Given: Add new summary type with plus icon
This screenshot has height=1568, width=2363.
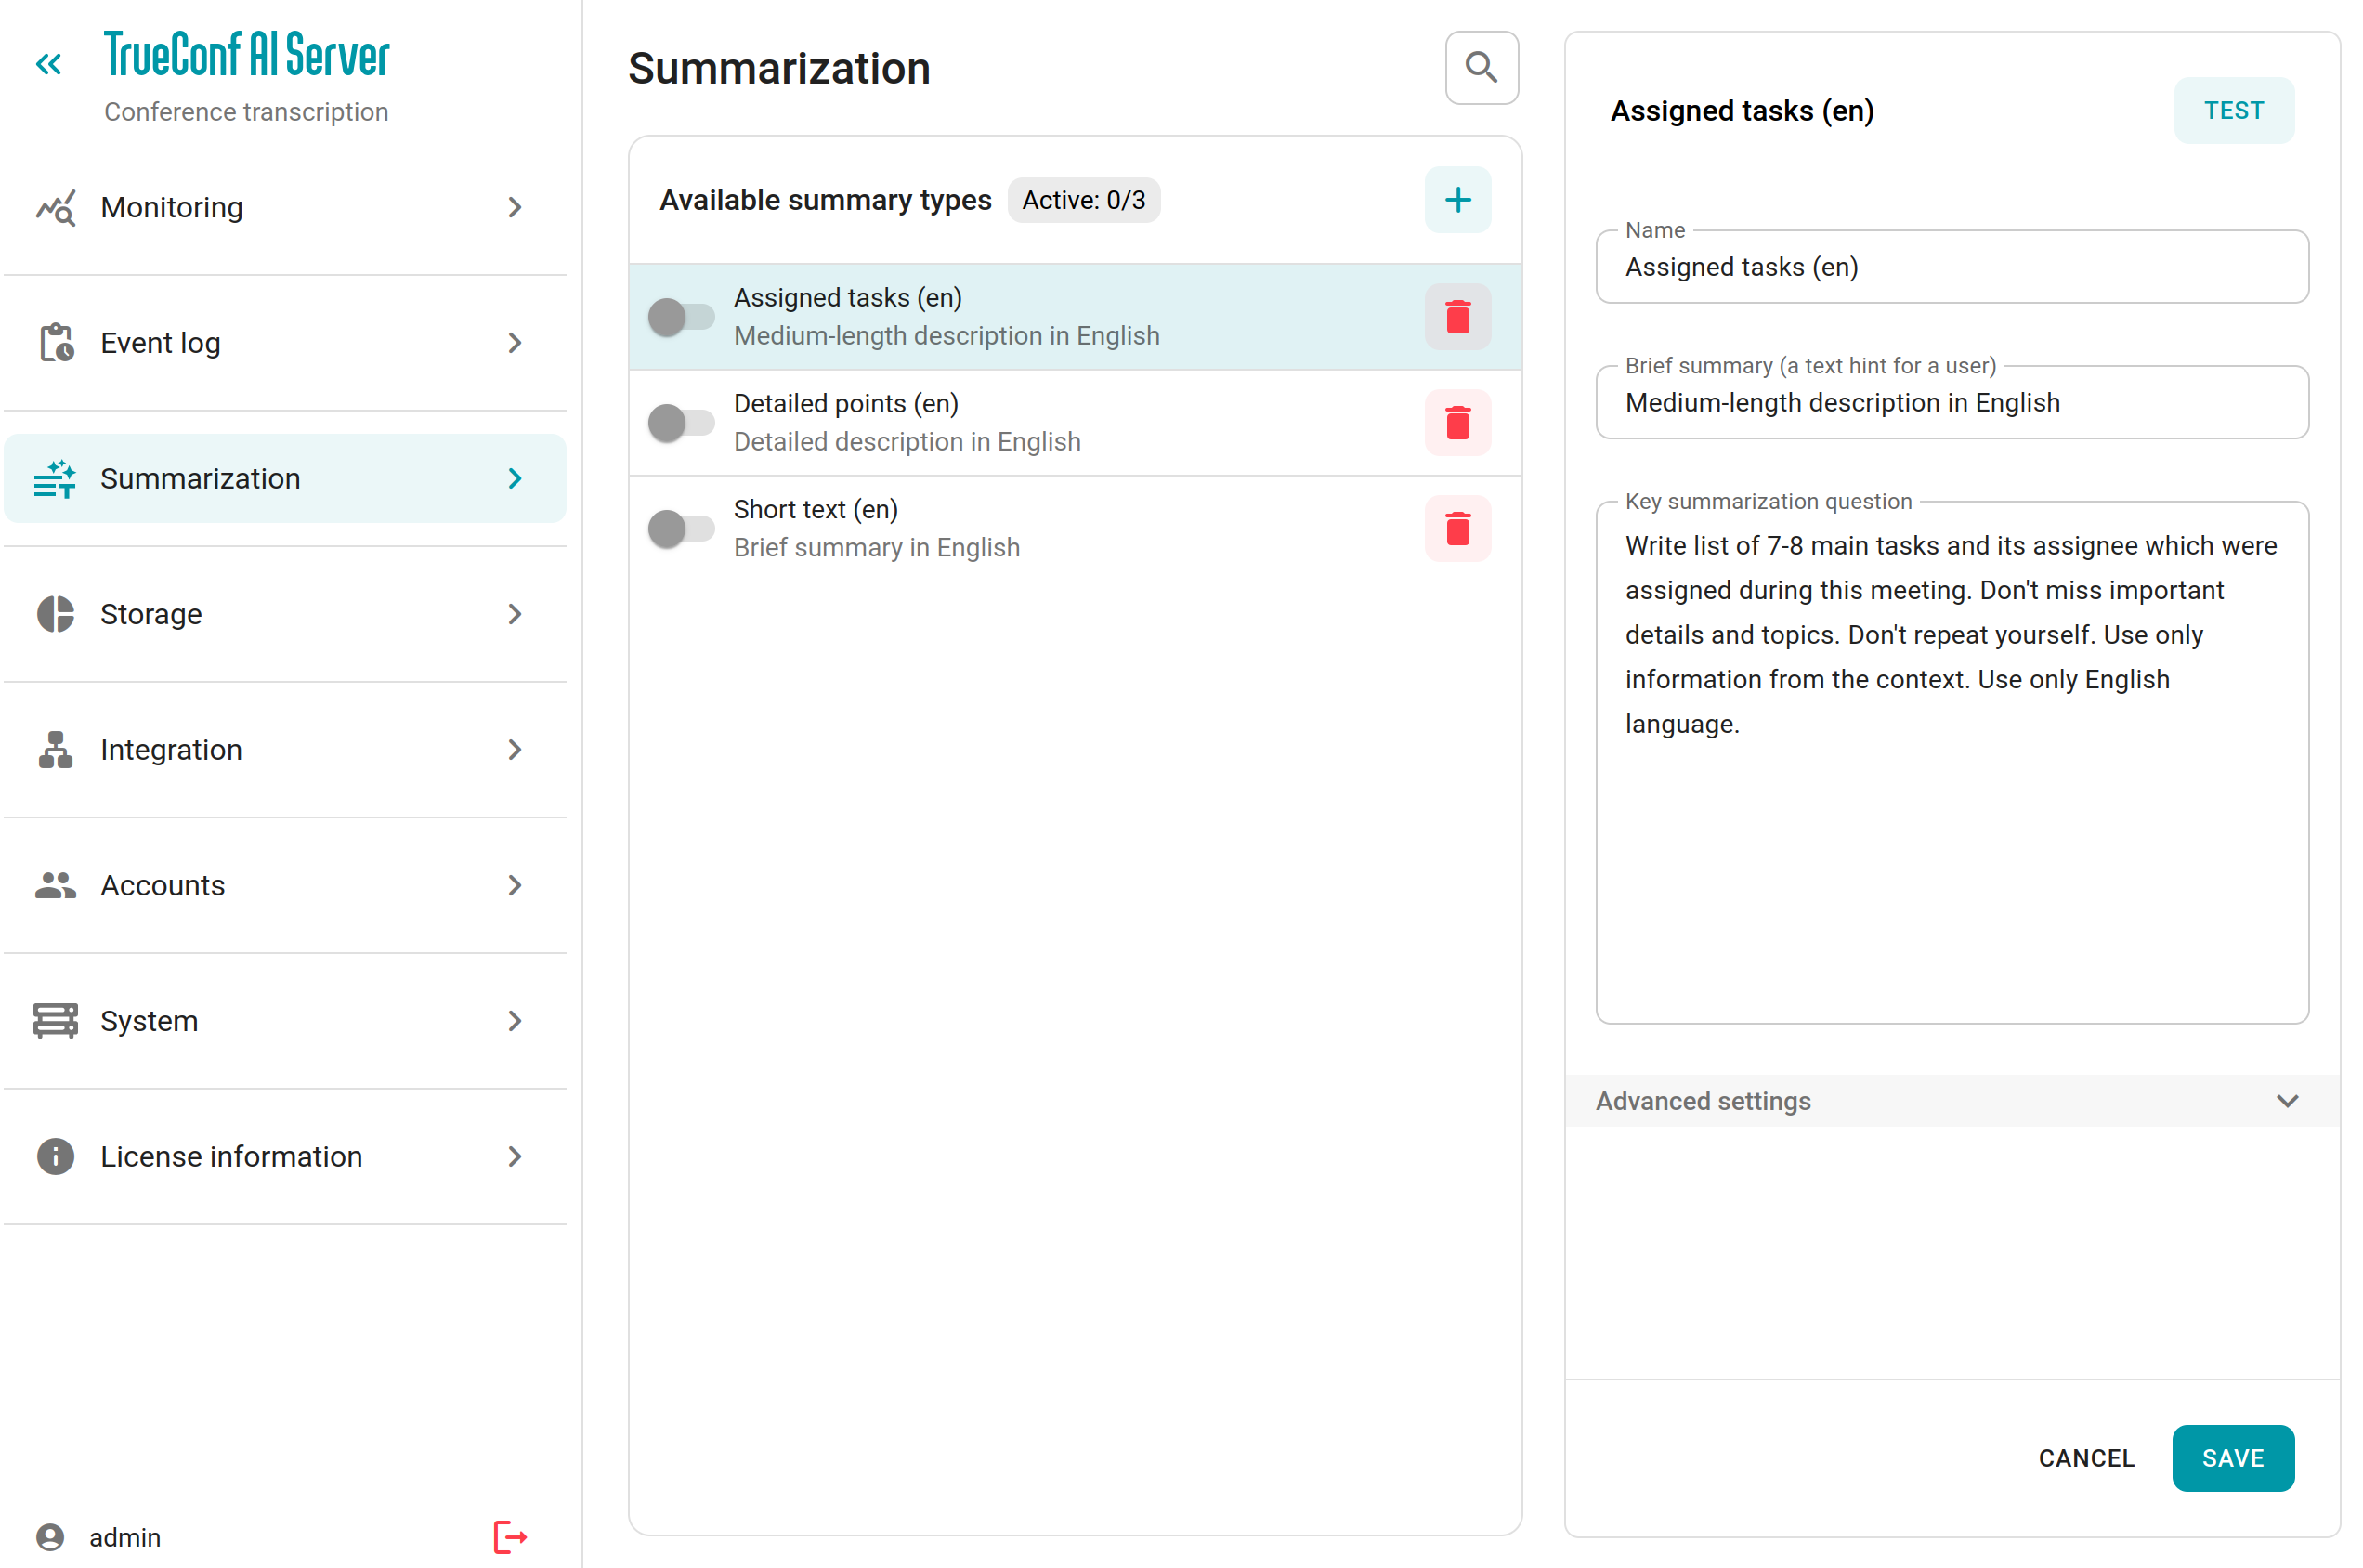Looking at the screenshot, I should coord(1457,200).
